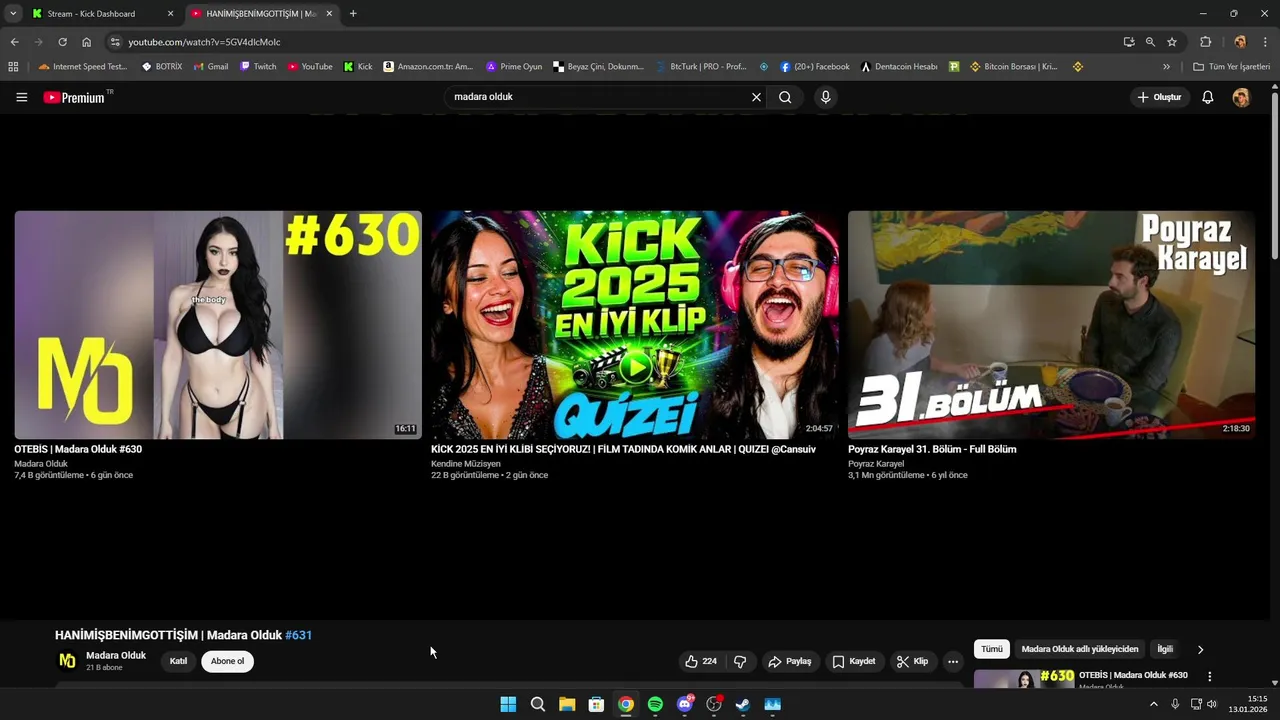View site information icon in address bar

pos(115,42)
